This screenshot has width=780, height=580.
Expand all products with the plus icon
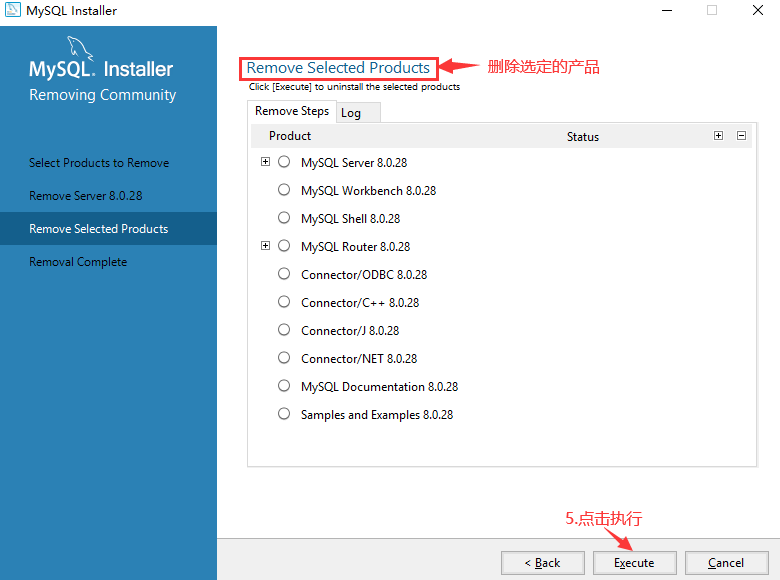coord(718,136)
